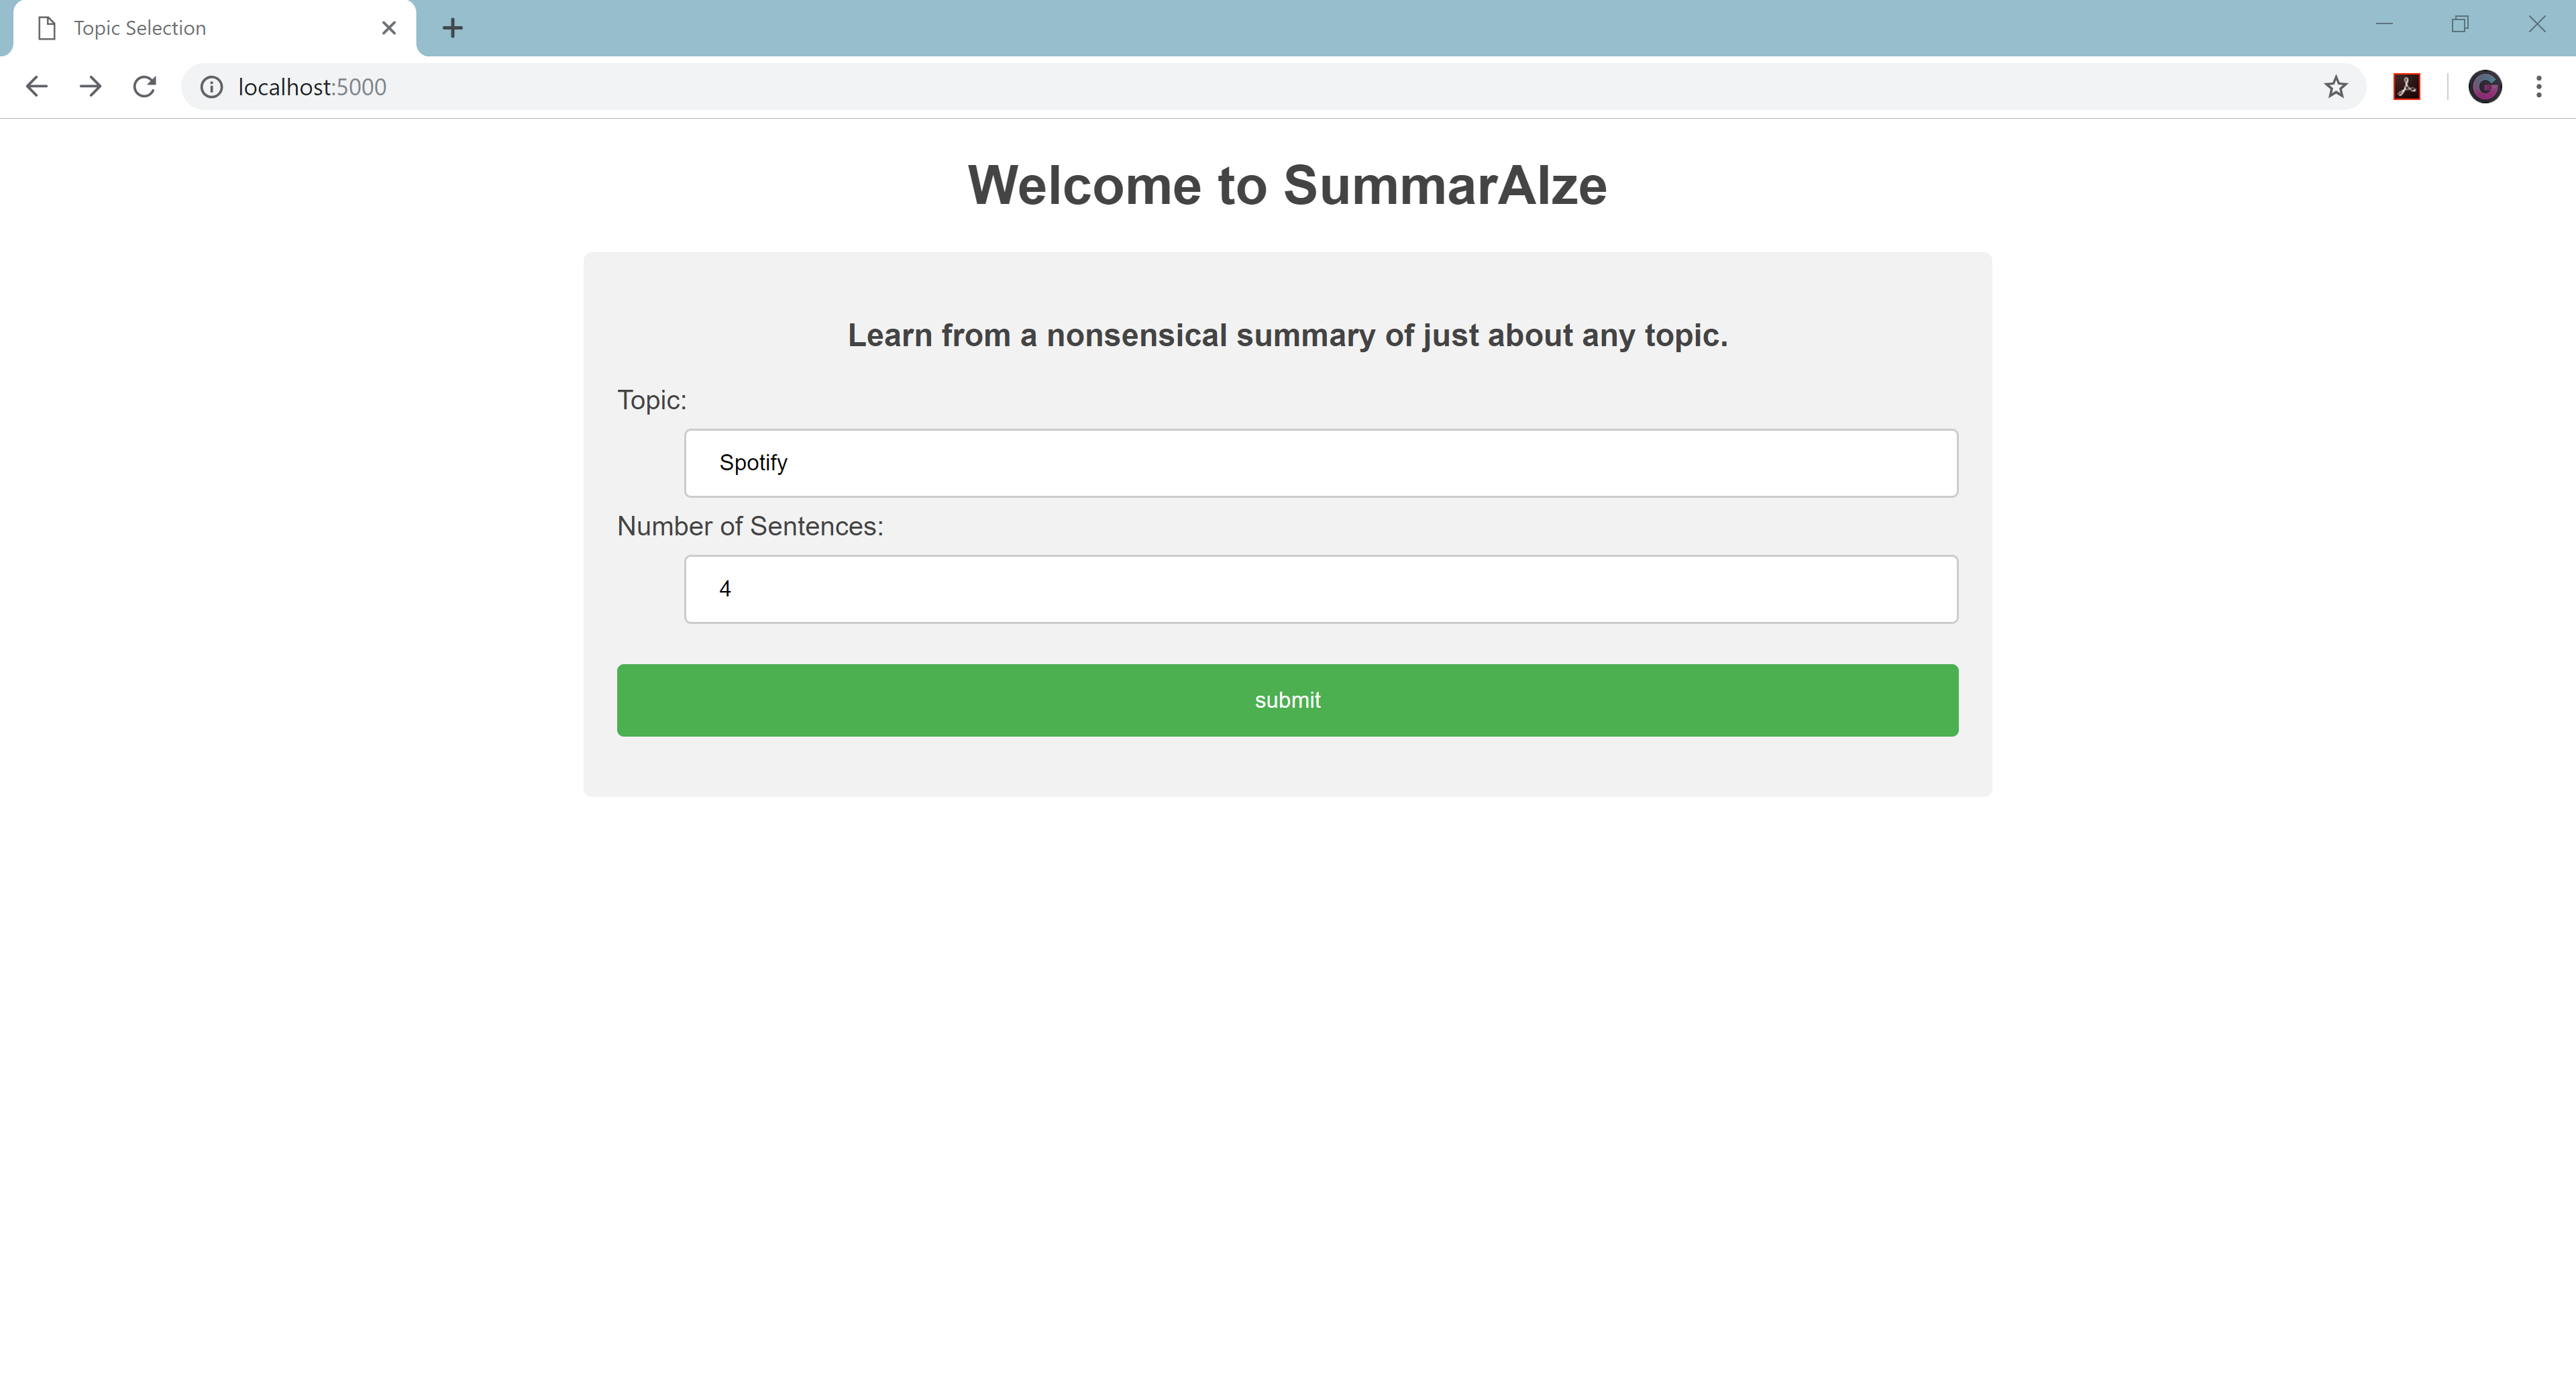Viewport: 2576px width, 1382px height.
Task: Go back to the previous page
Action: click(x=37, y=87)
